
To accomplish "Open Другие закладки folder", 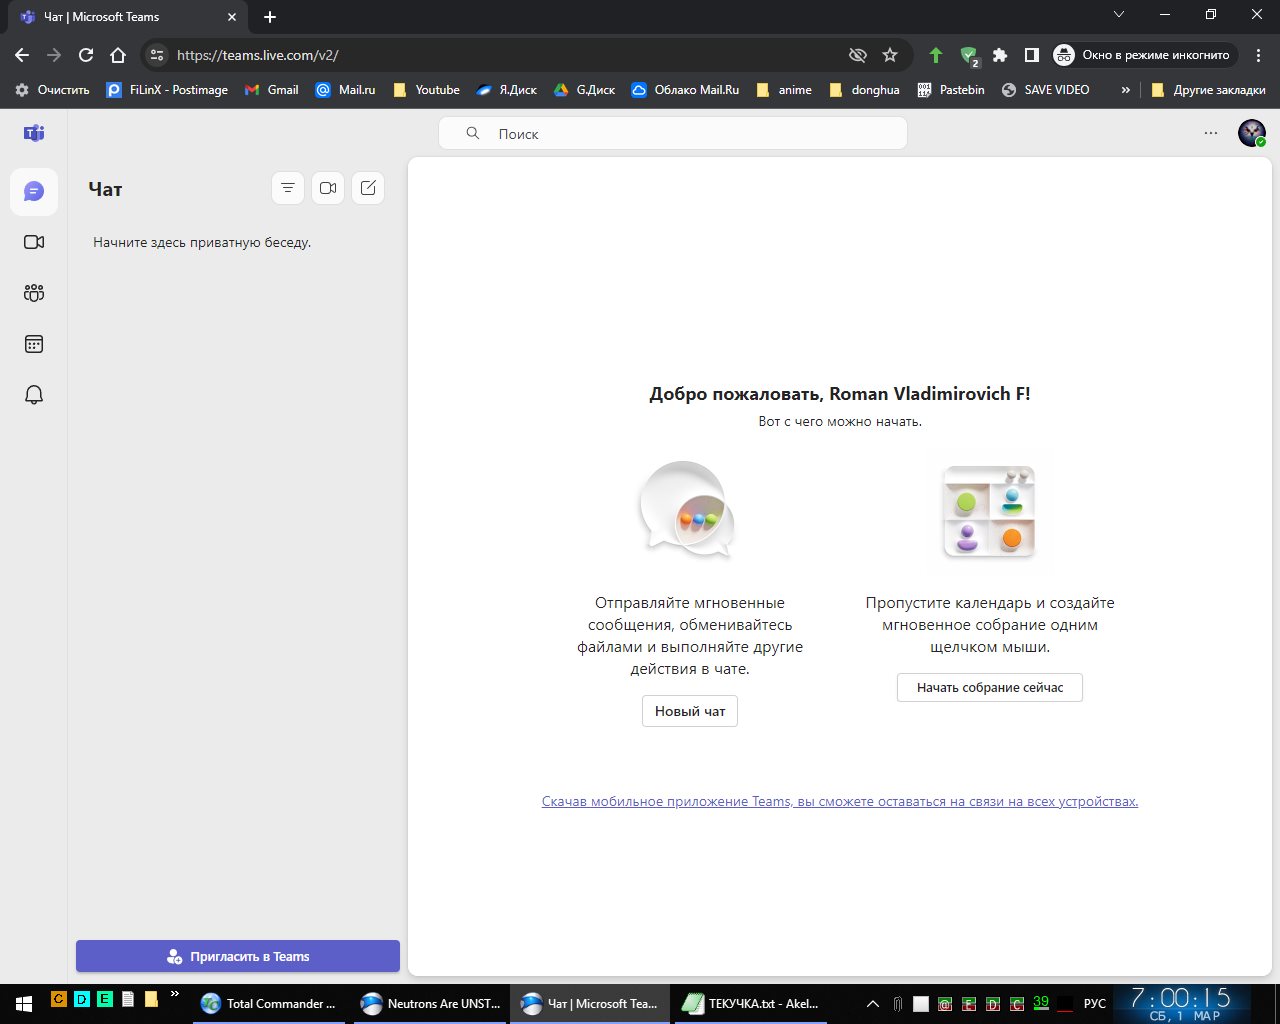I will pyautogui.click(x=1208, y=90).
